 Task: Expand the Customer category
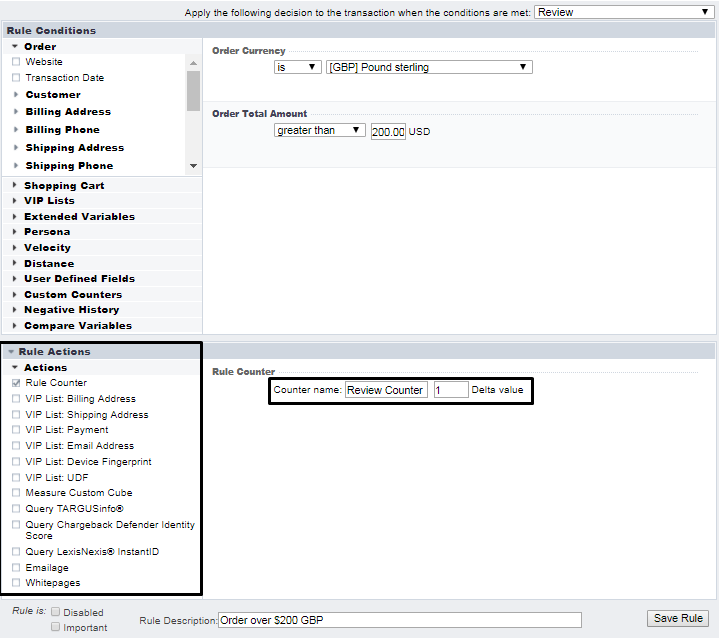(x=16, y=94)
